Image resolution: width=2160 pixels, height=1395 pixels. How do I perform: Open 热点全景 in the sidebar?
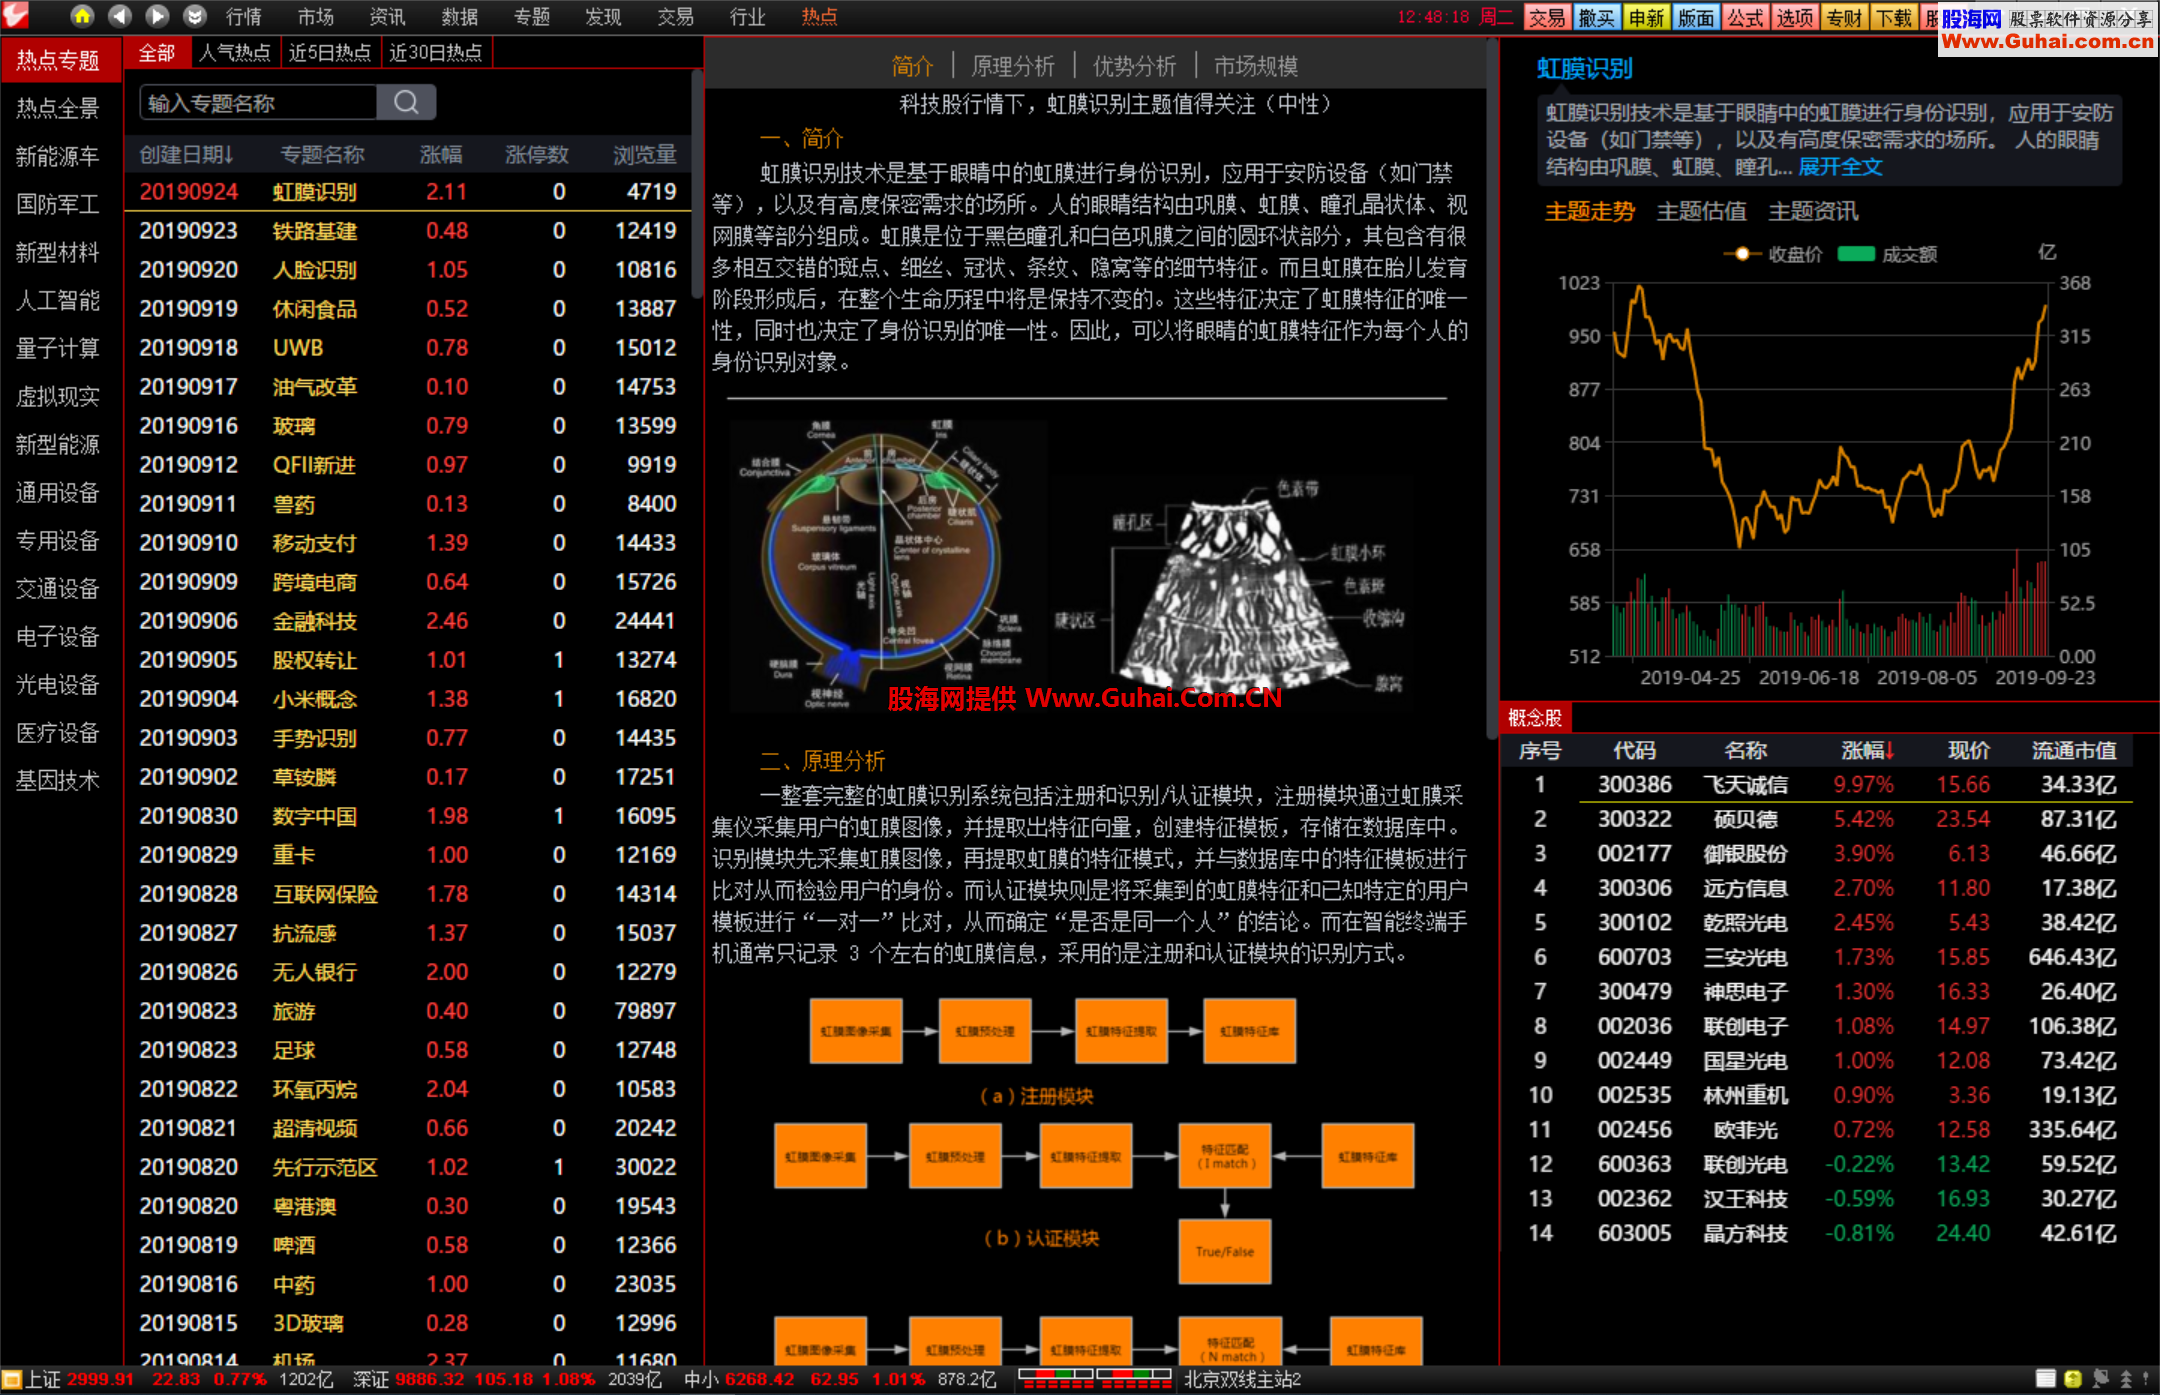click(x=58, y=108)
